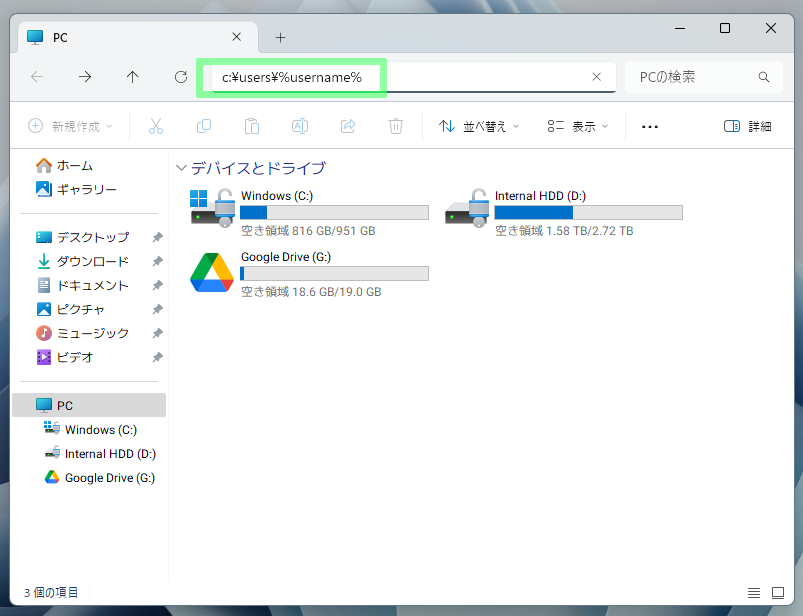Click the Up directory arrow
The image size is (803, 616).
pos(133,77)
